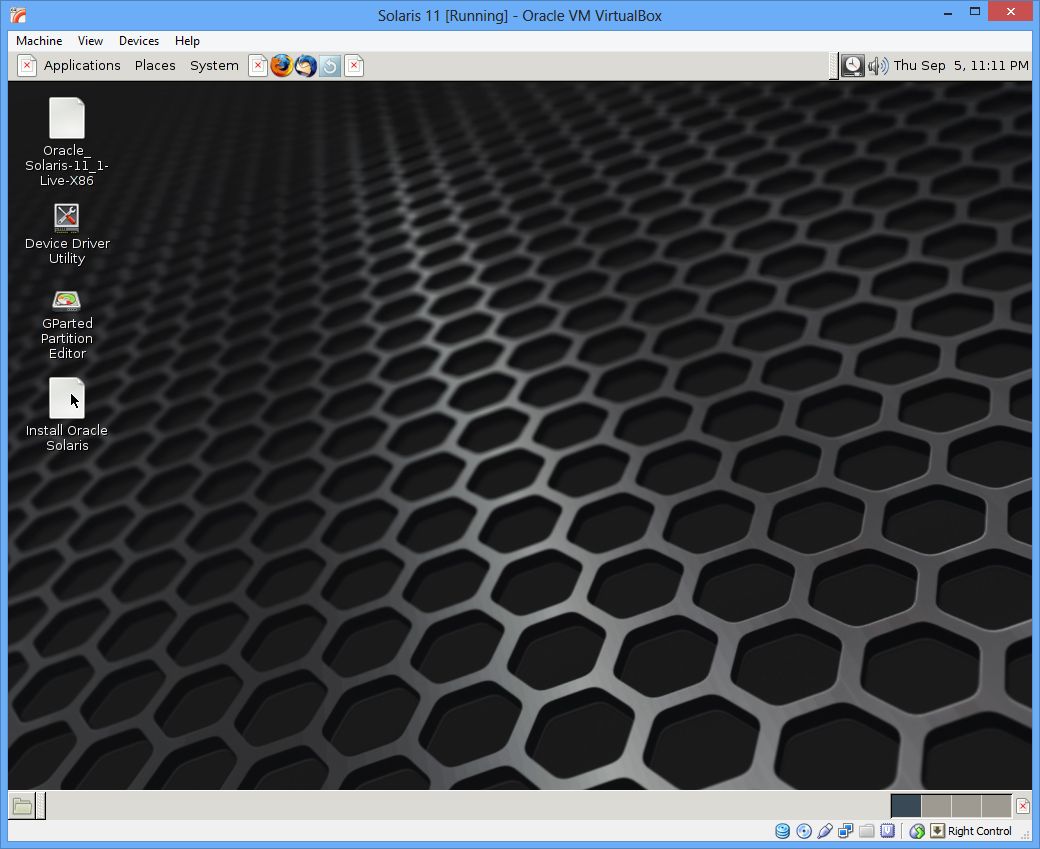The width and height of the screenshot is (1040, 849).
Task: Open the Help menu
Action: (187, 41)
